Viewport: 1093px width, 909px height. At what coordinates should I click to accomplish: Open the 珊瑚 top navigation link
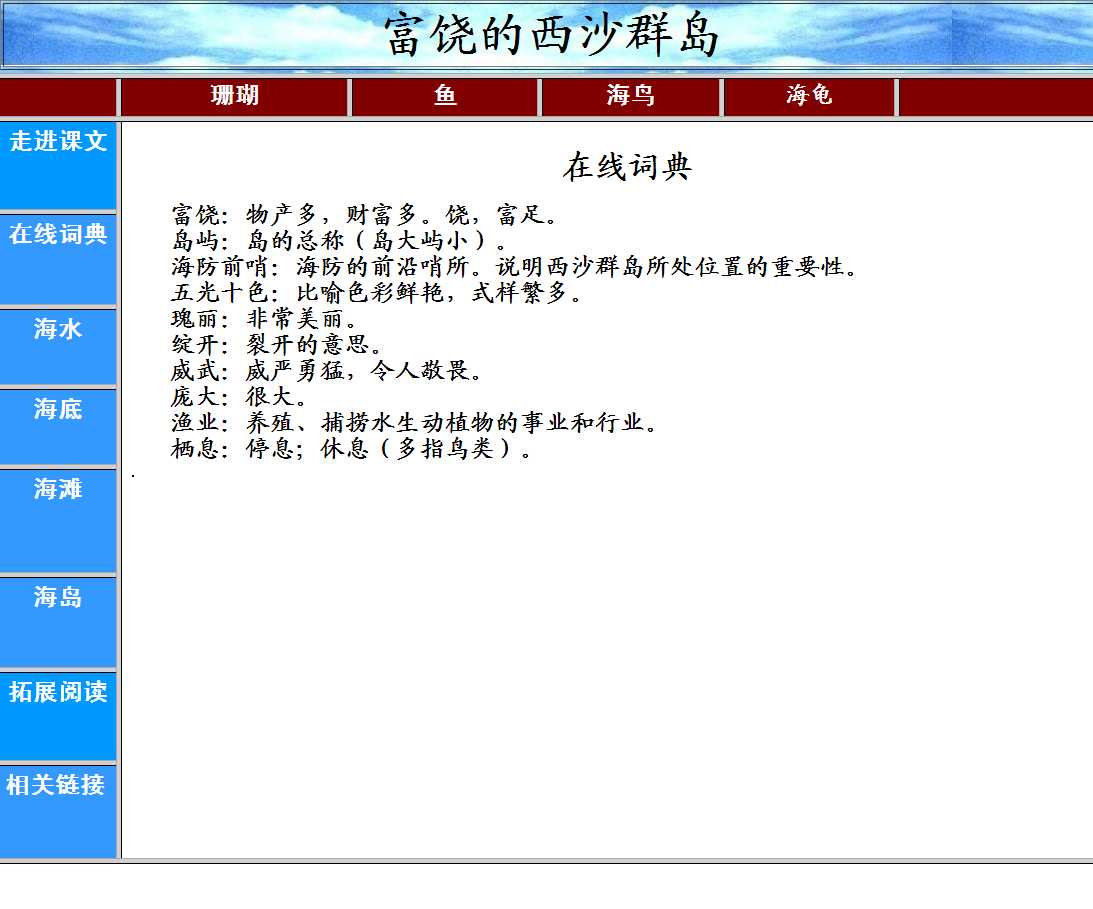click(x=235, y=96)
